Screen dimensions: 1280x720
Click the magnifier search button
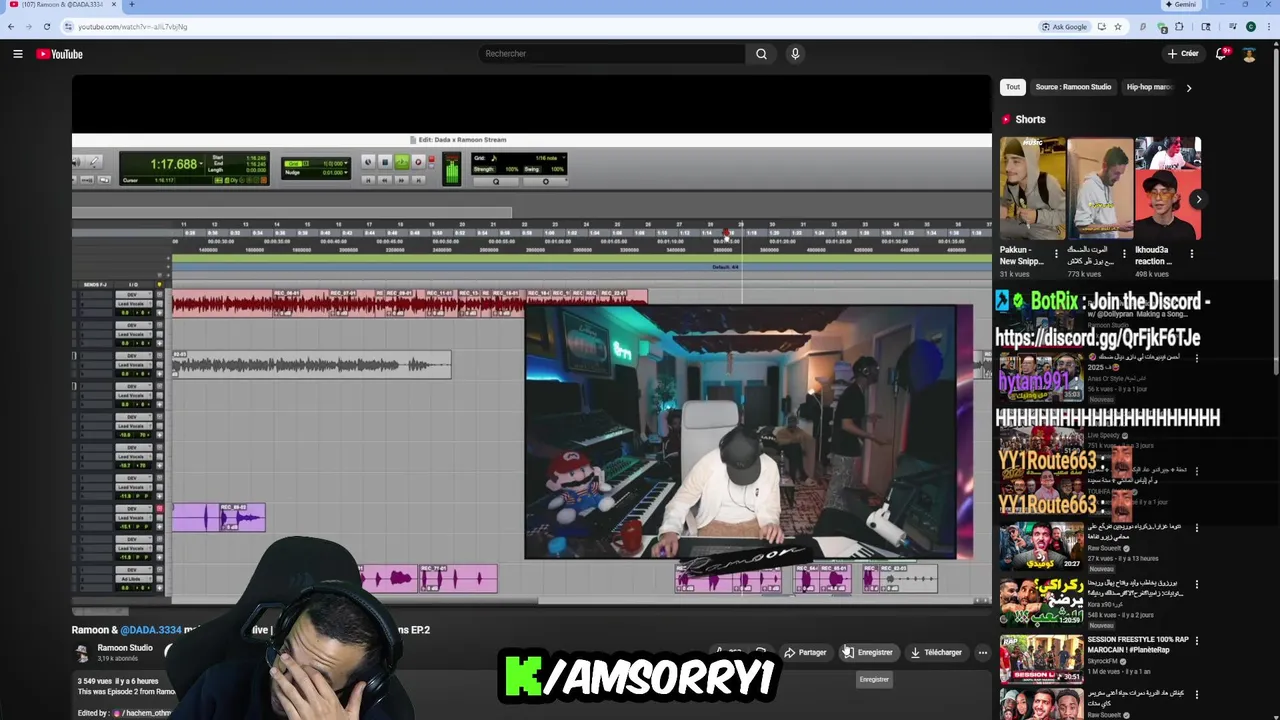tap(761, 54)
